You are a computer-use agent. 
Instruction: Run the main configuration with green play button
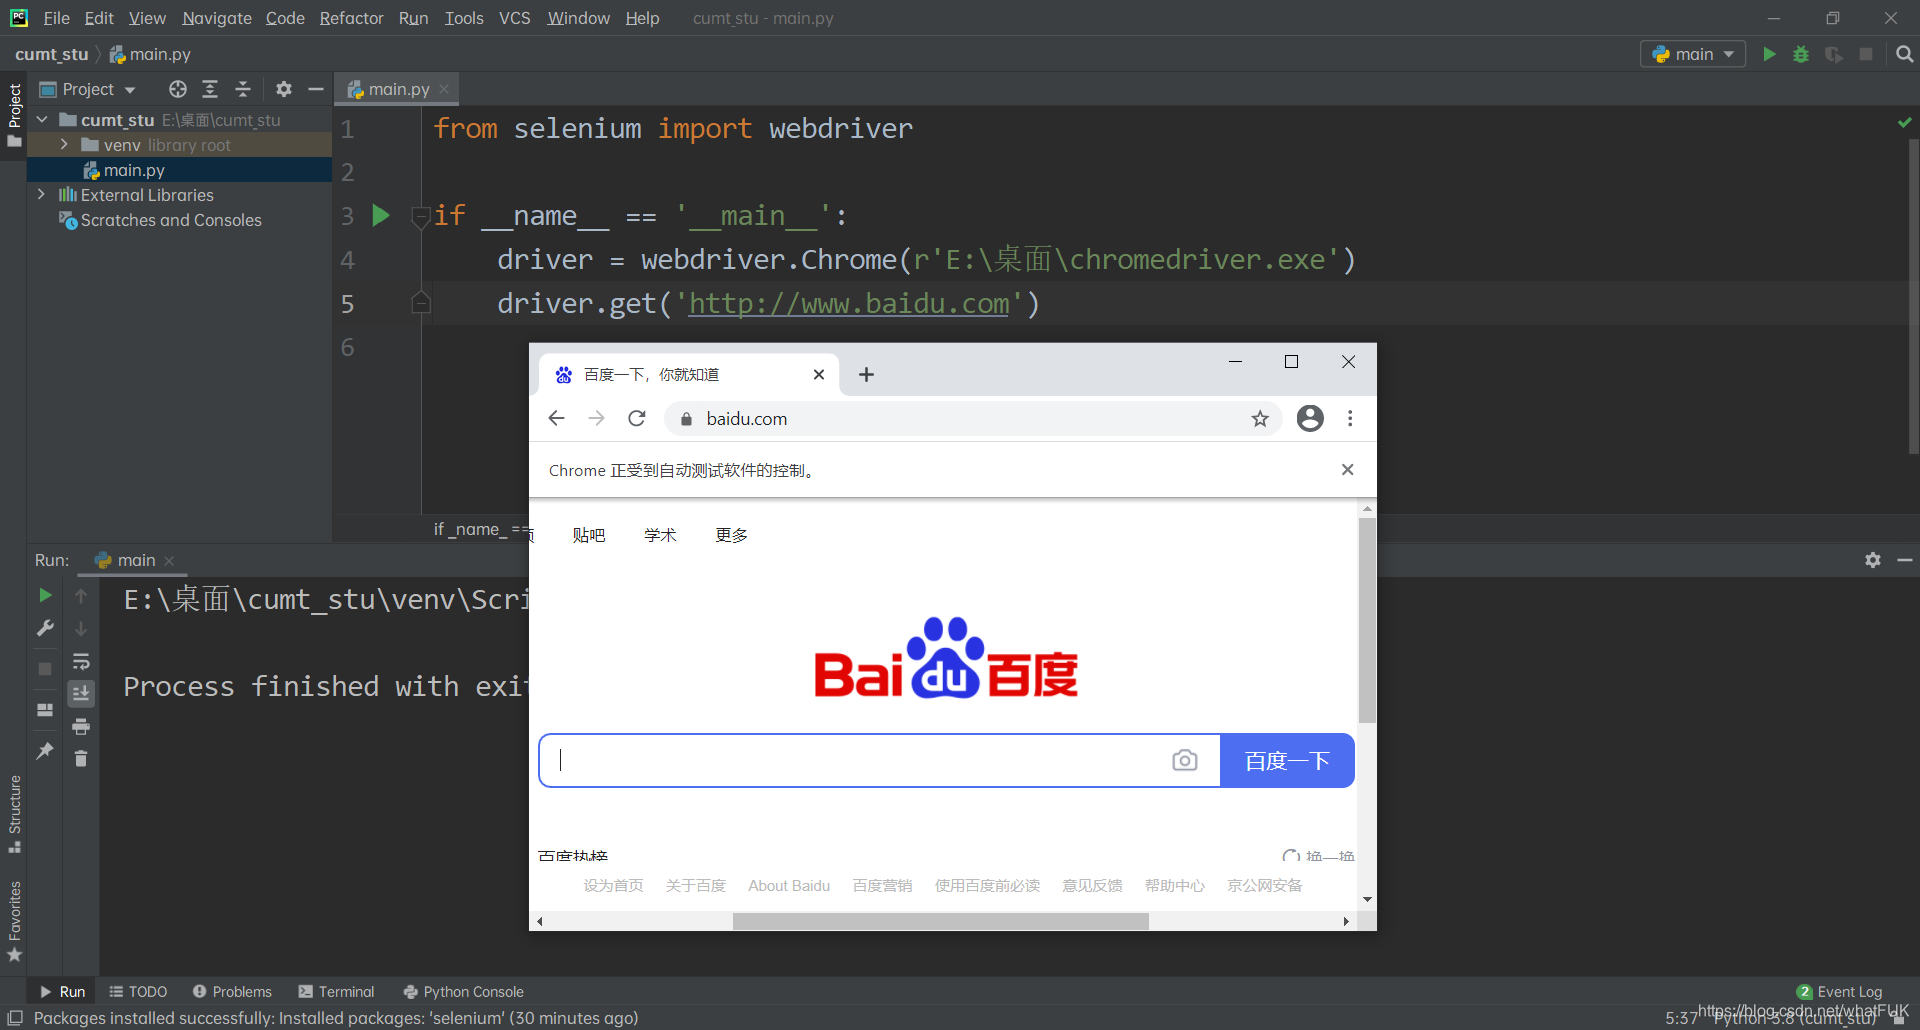coord(1768,53)
